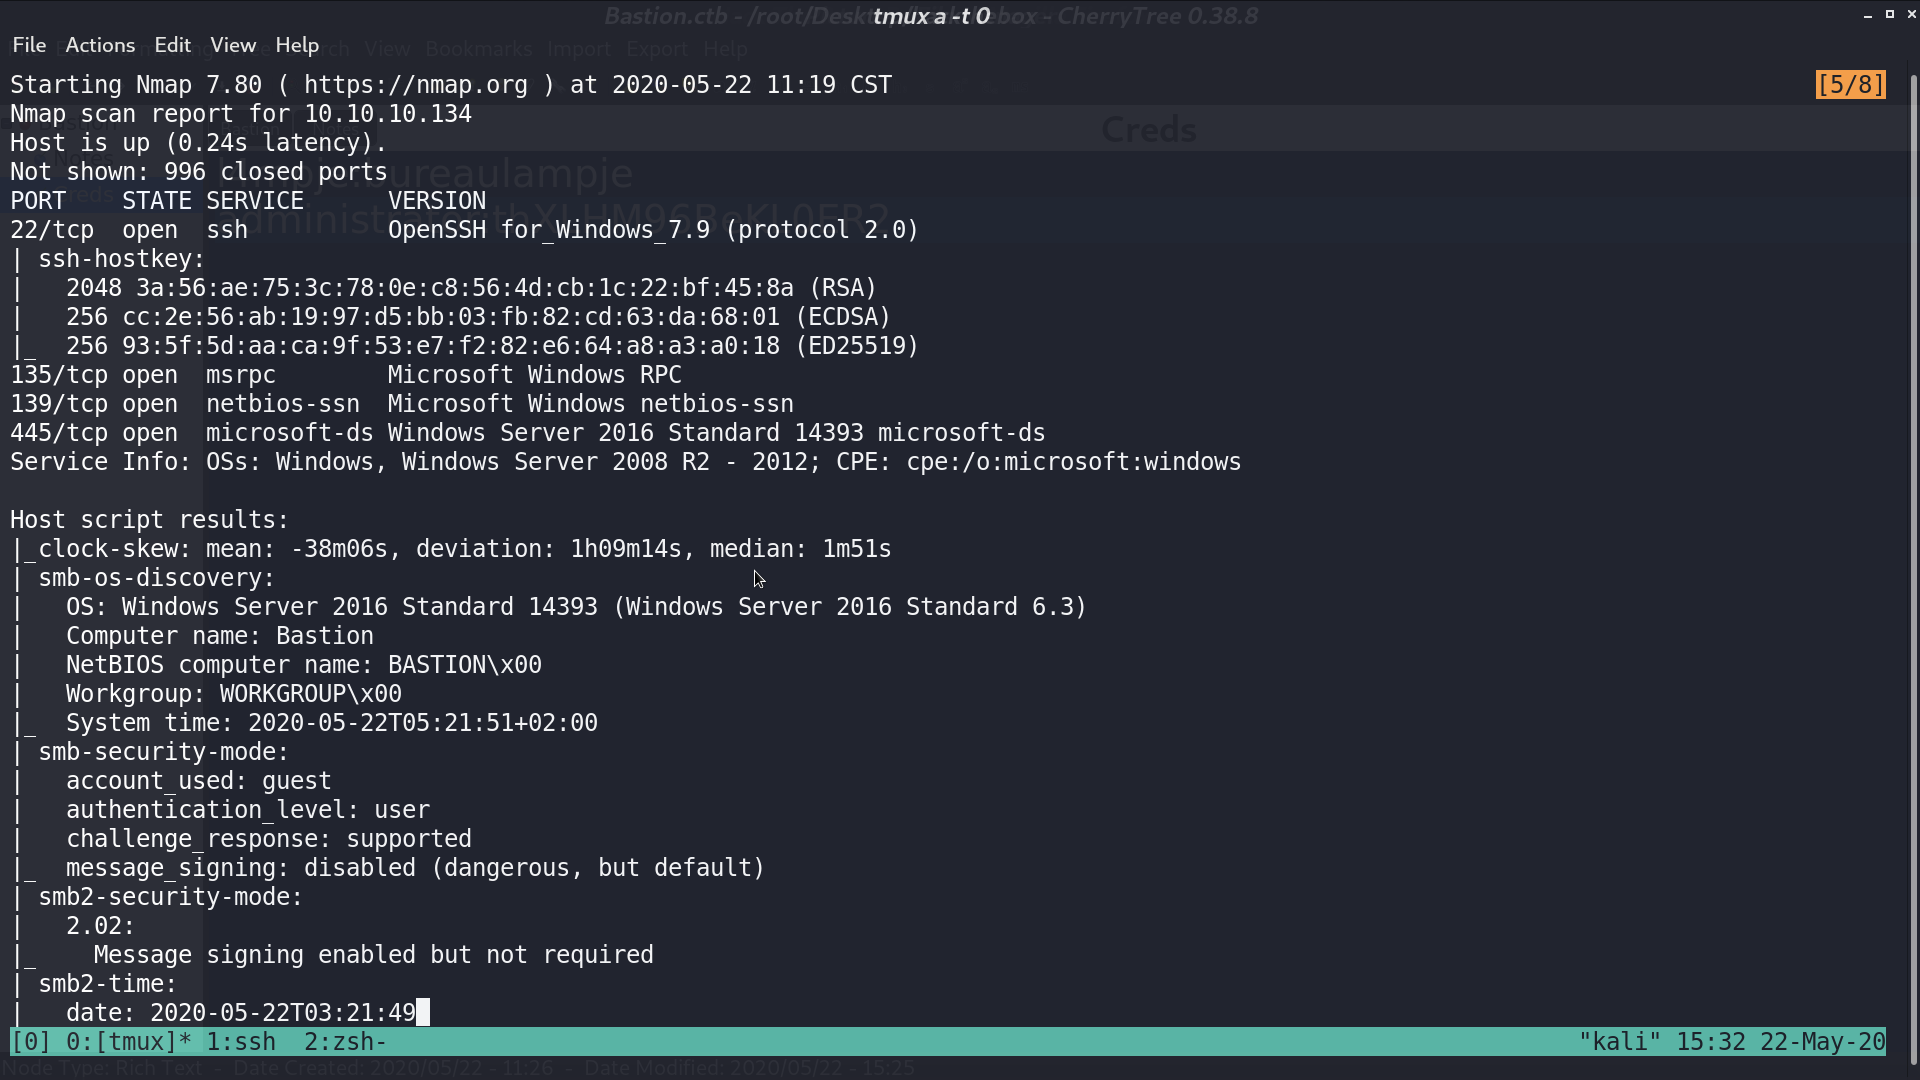Maximize the terminal window
The height and width of the screenshot is (1080, 1920).
point(1889,14)
